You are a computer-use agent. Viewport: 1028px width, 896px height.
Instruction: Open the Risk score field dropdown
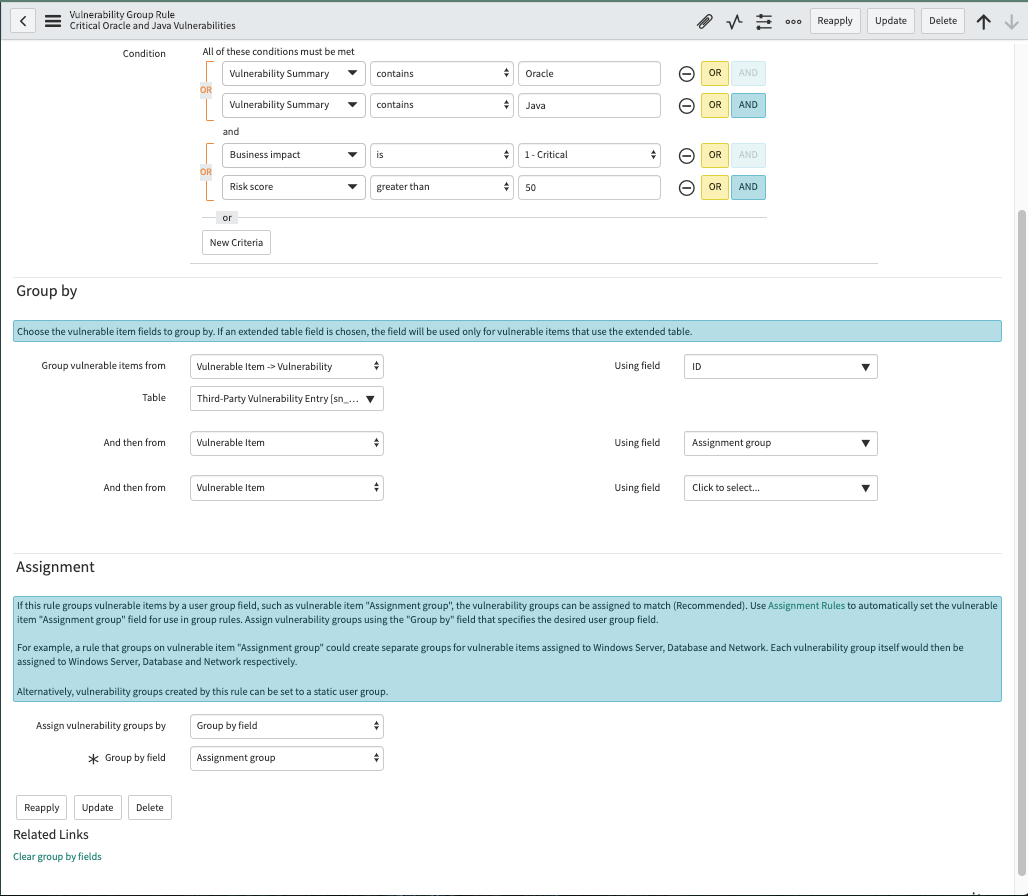coord(293,187)
